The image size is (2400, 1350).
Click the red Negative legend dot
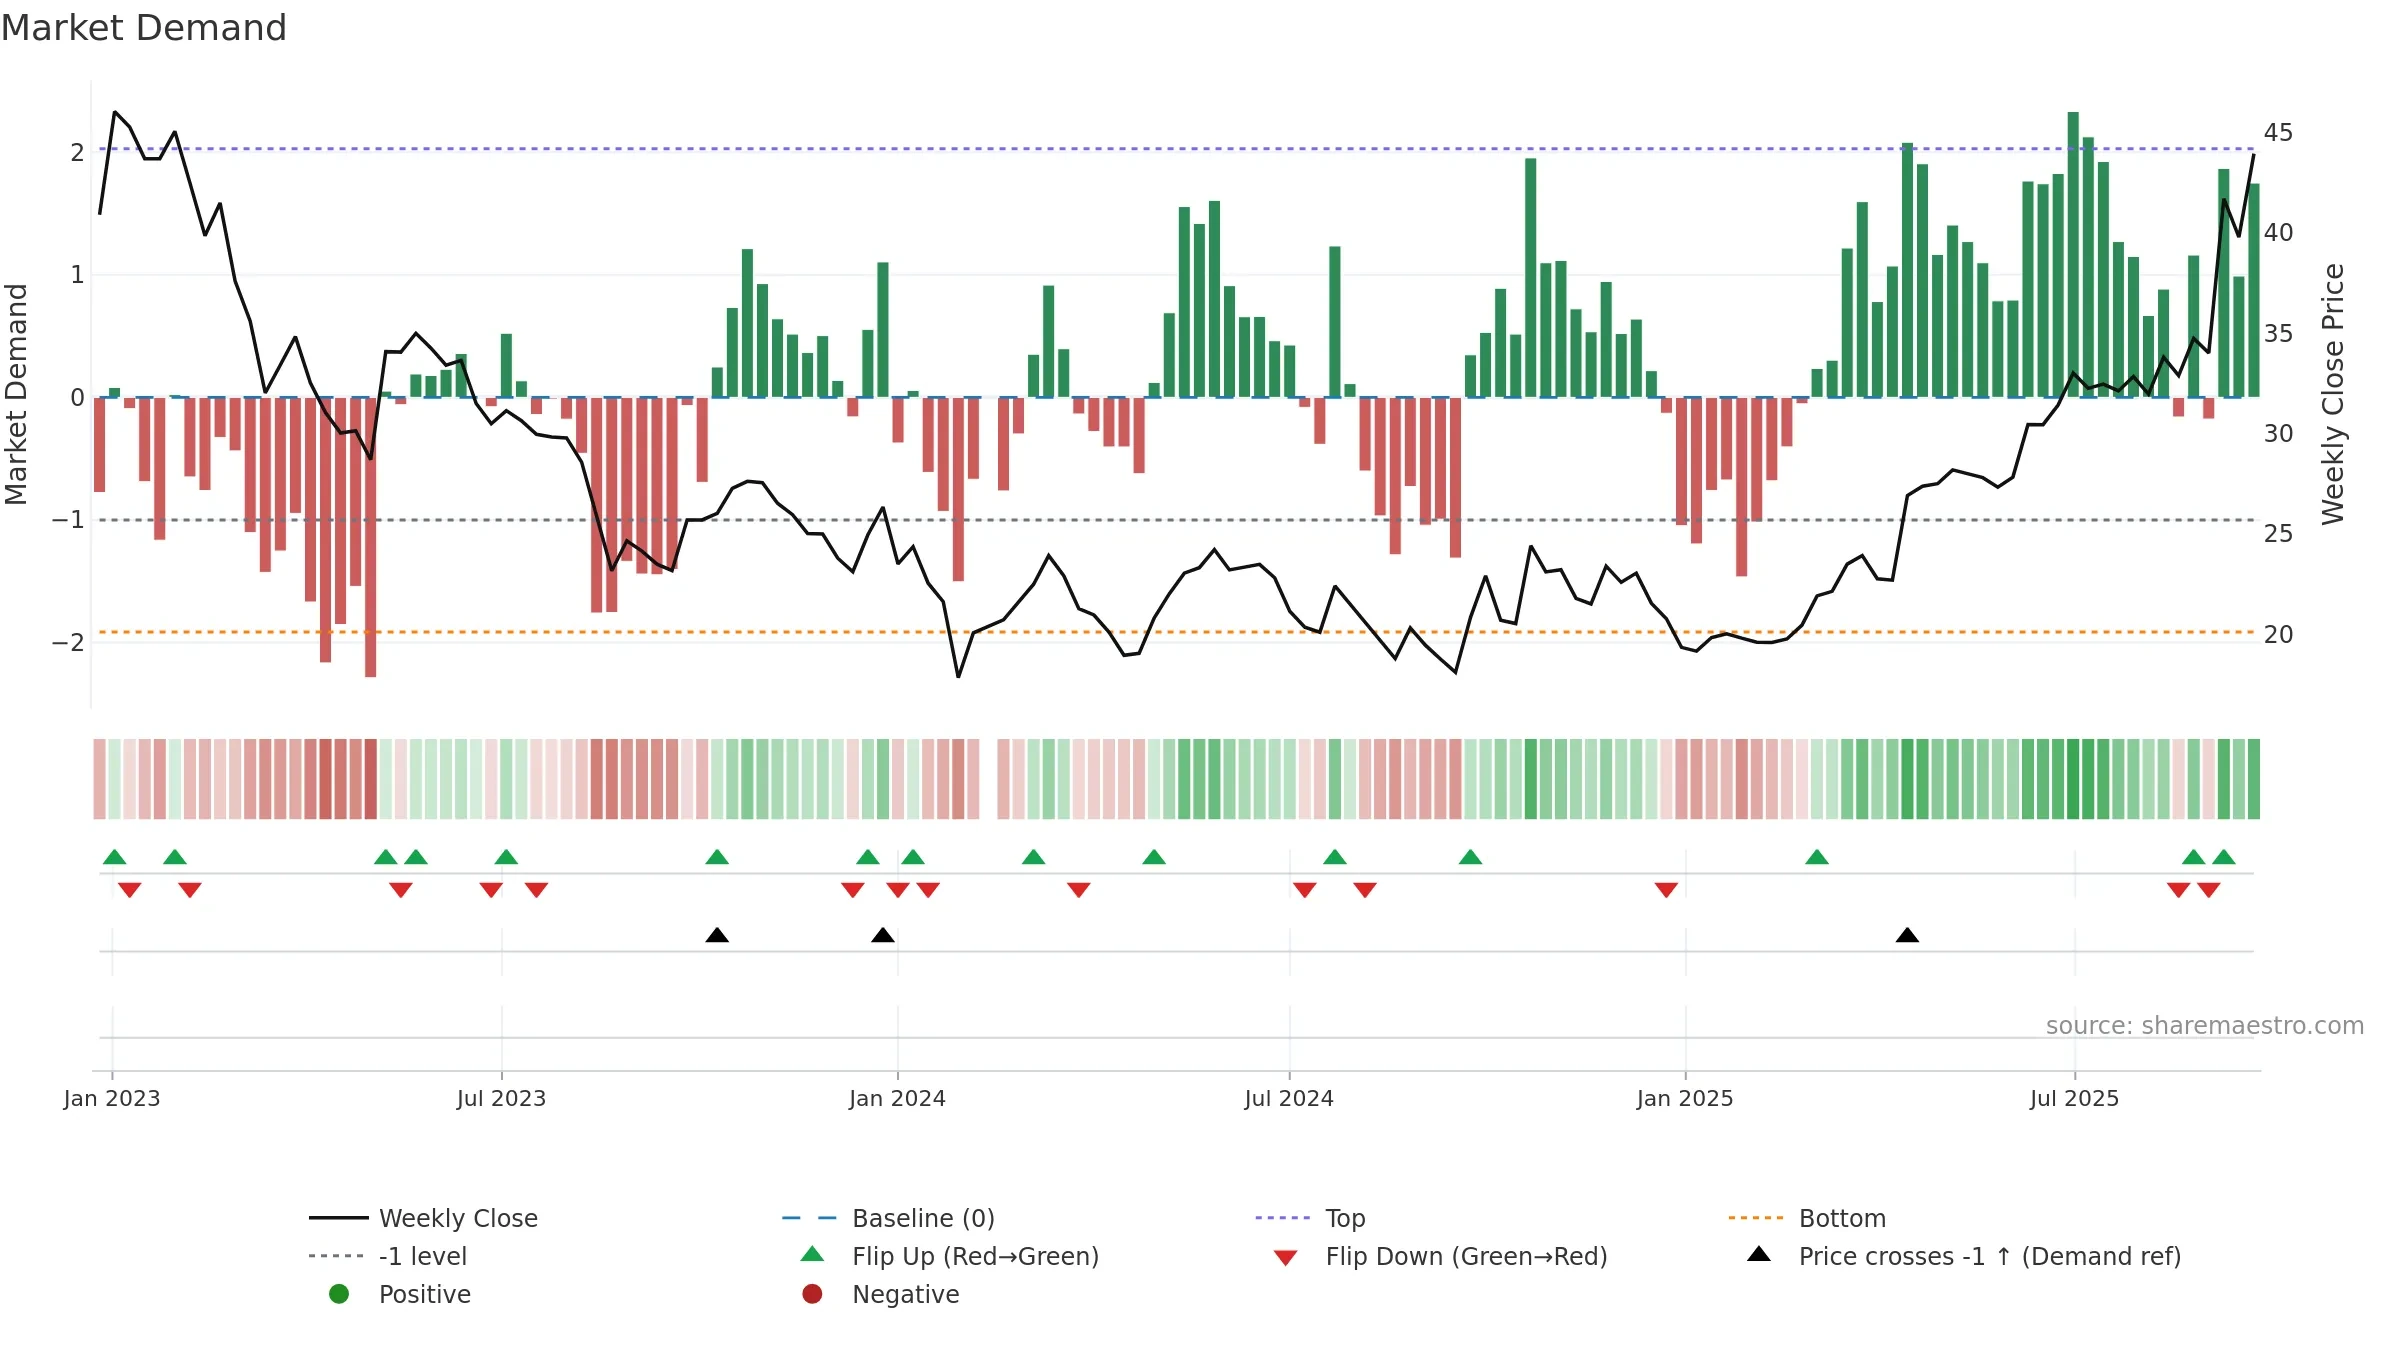click(812, 1294)
